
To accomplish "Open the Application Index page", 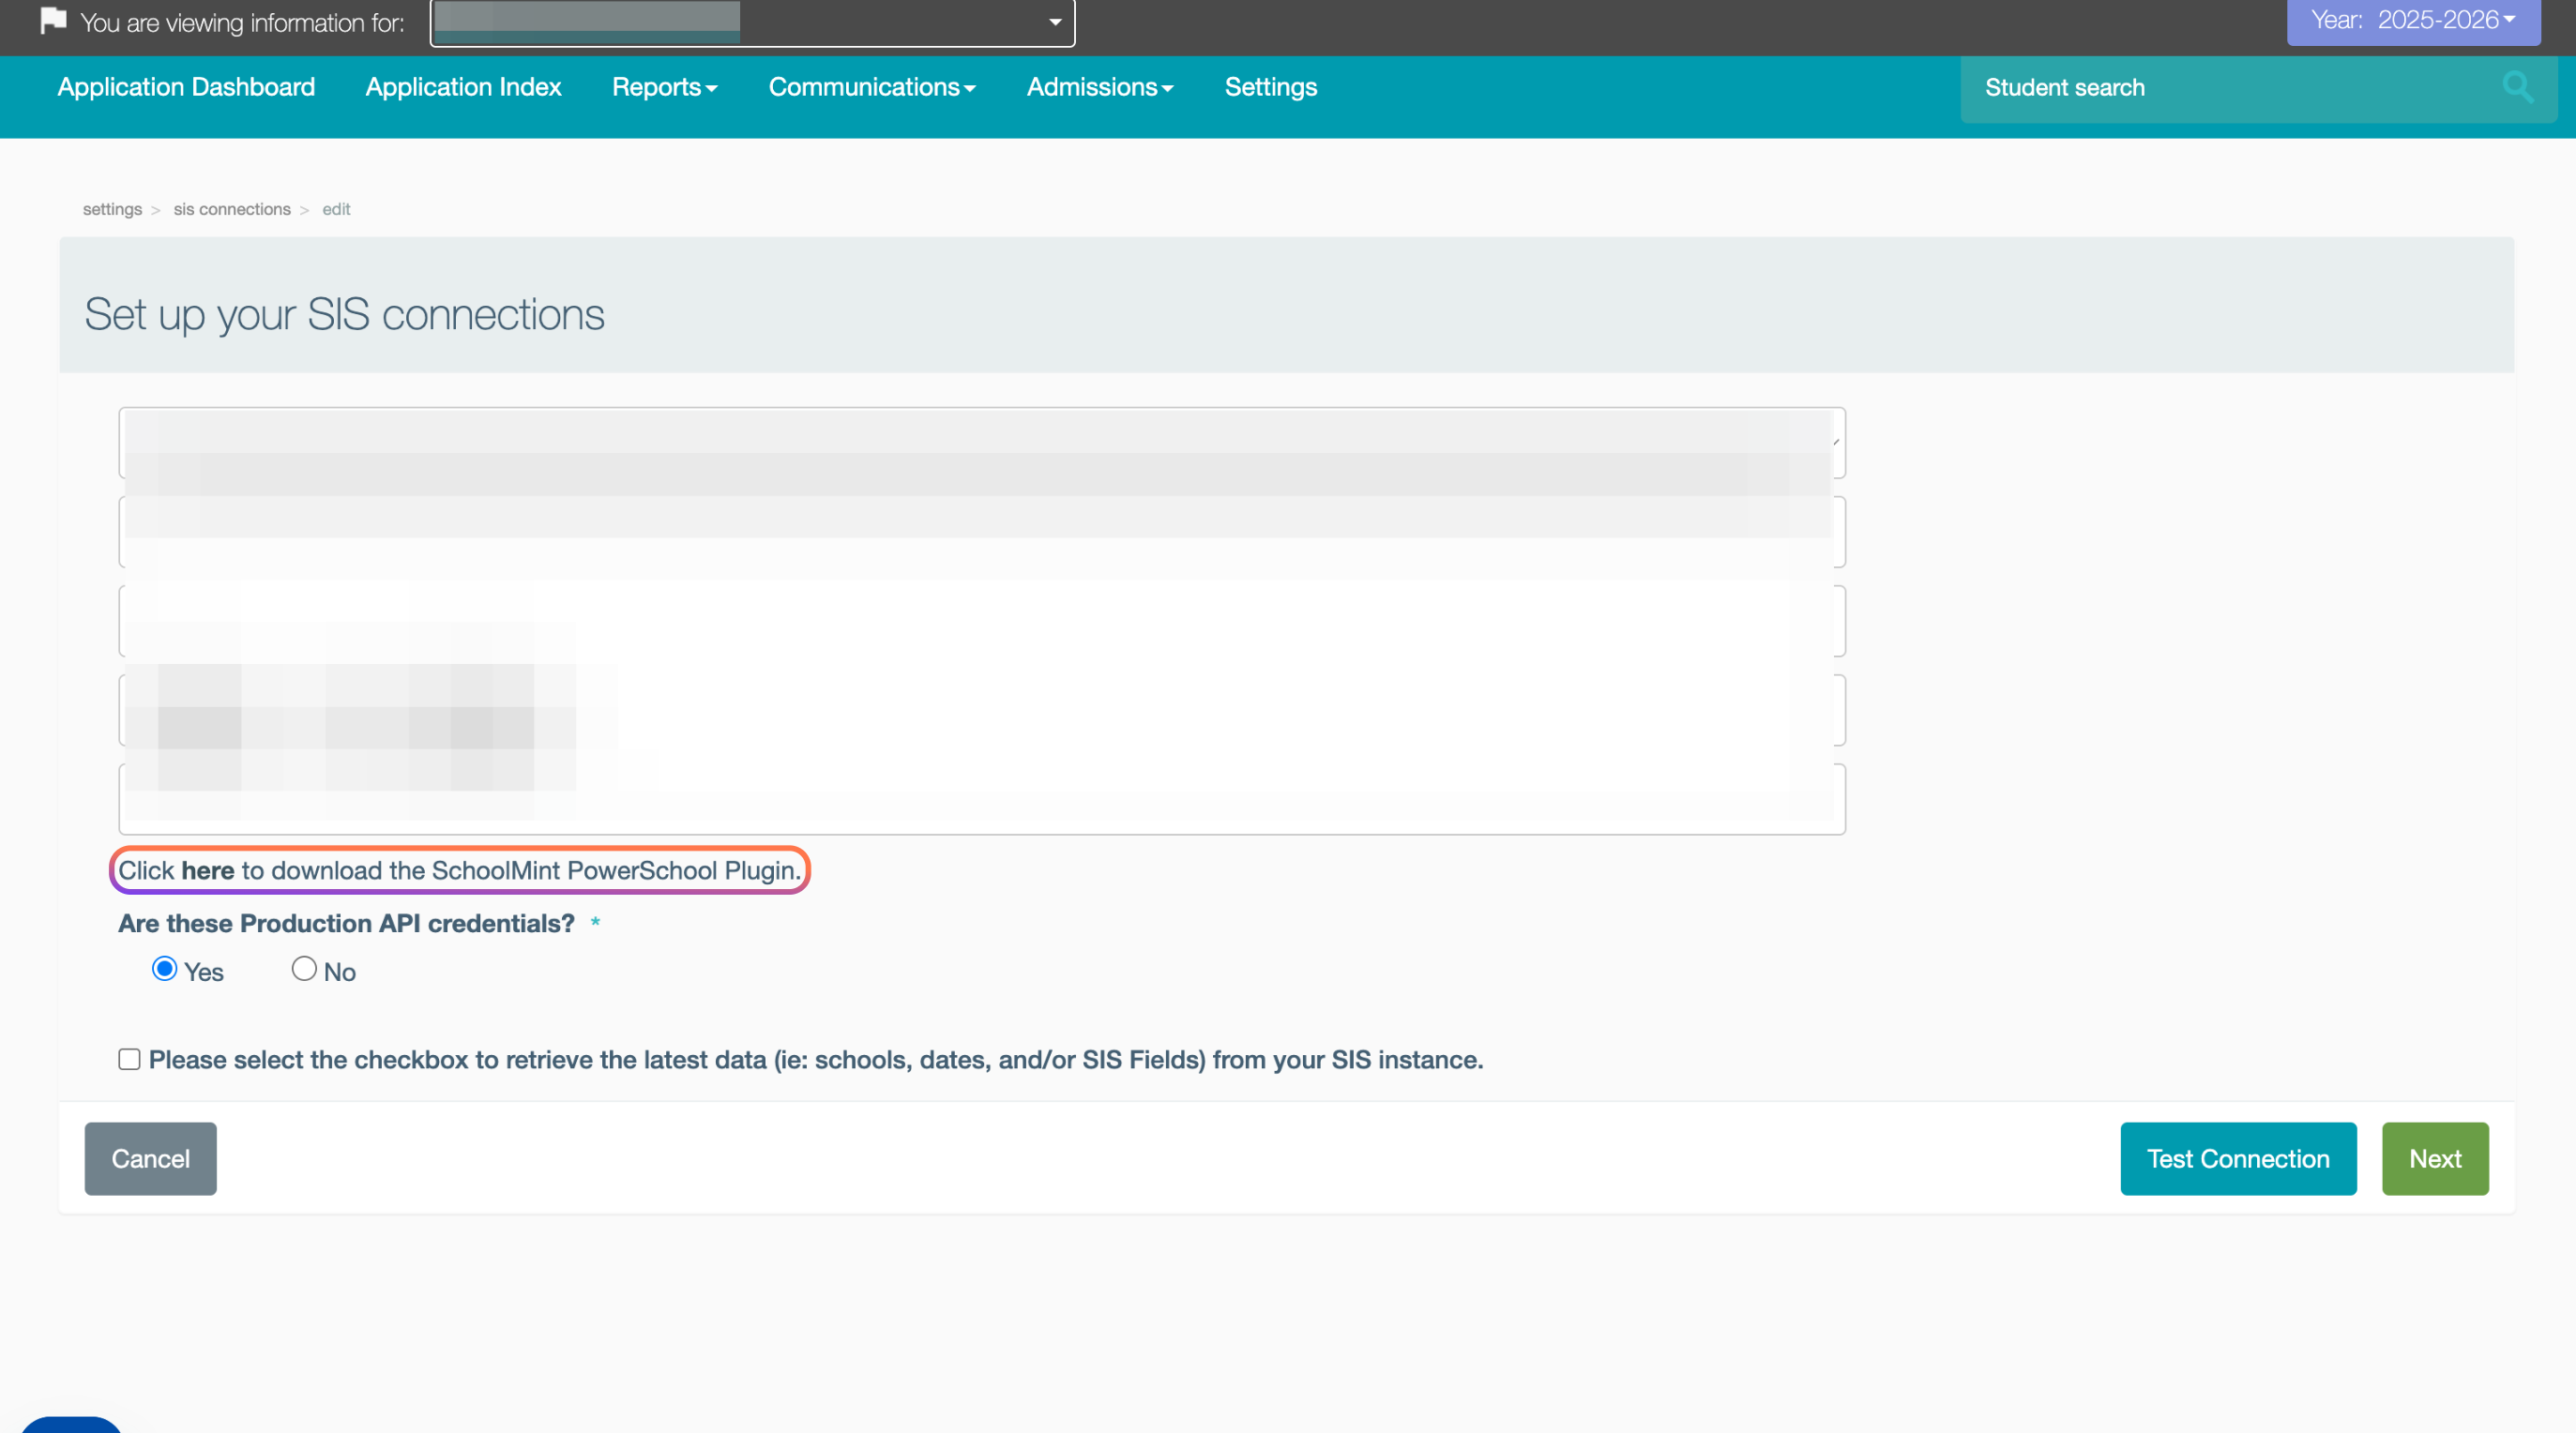I will (463, 88).
